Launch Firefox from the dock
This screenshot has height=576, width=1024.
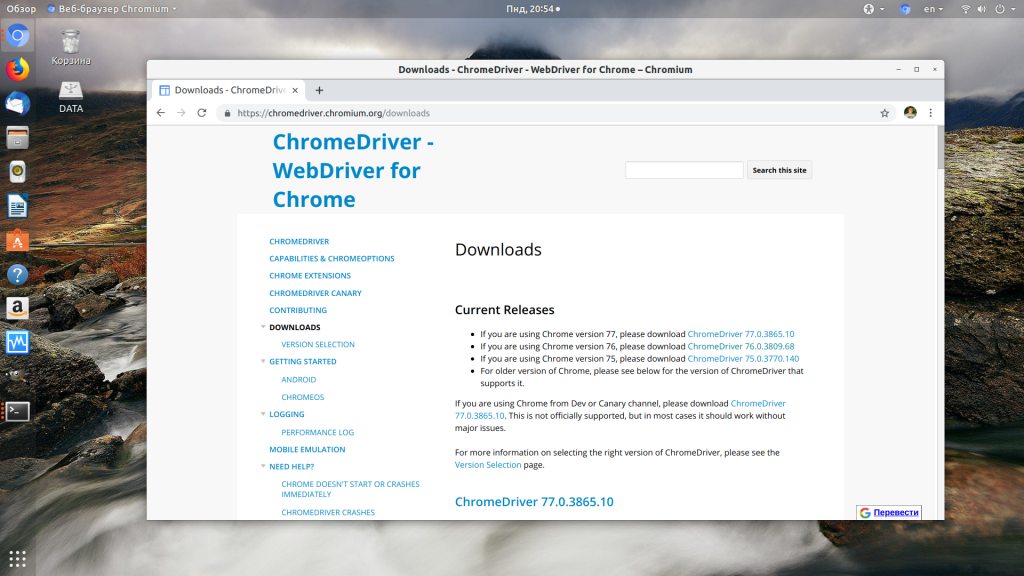[x=17, y=70]
